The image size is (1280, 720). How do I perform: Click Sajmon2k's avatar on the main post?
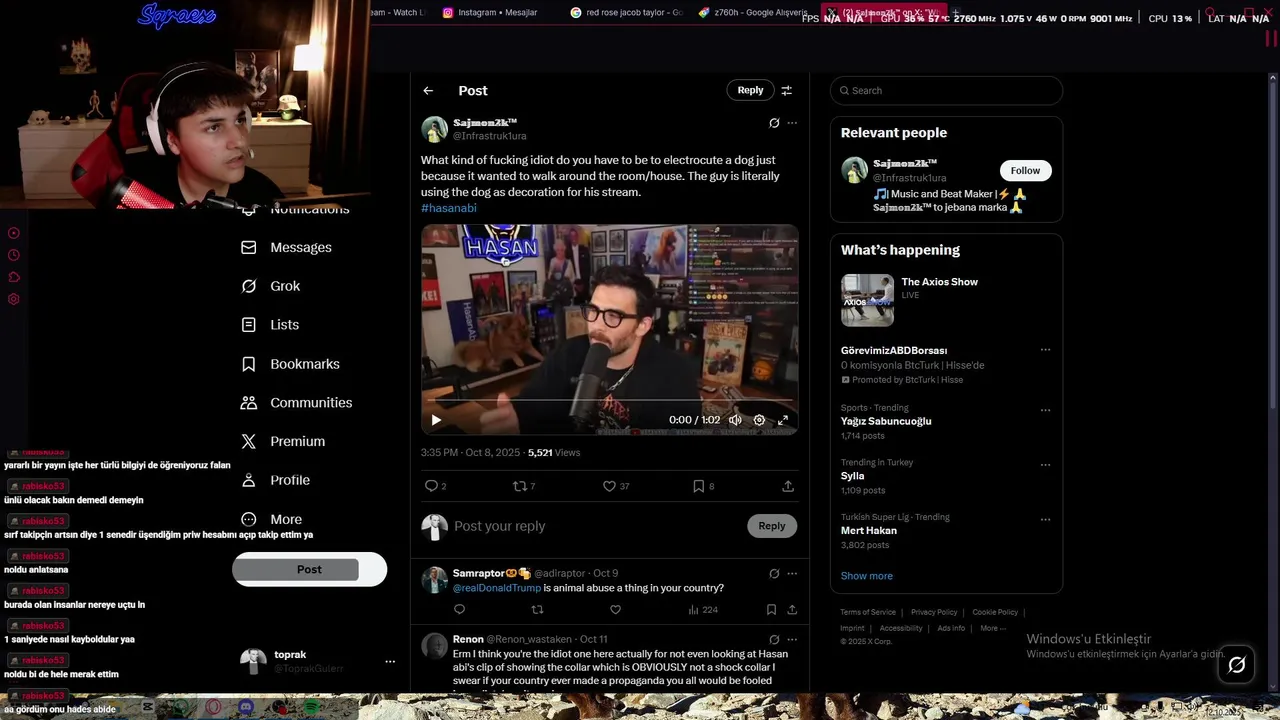pyautogui.click(x=434, y=129)
